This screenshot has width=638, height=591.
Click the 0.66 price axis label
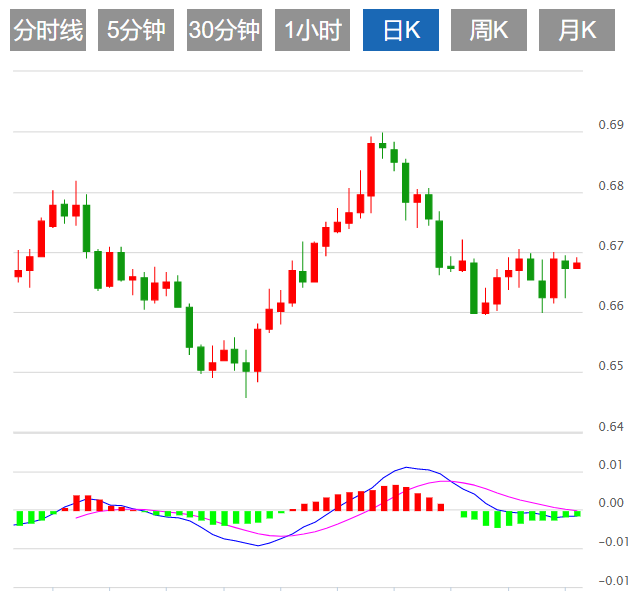(x=611, y=306)
